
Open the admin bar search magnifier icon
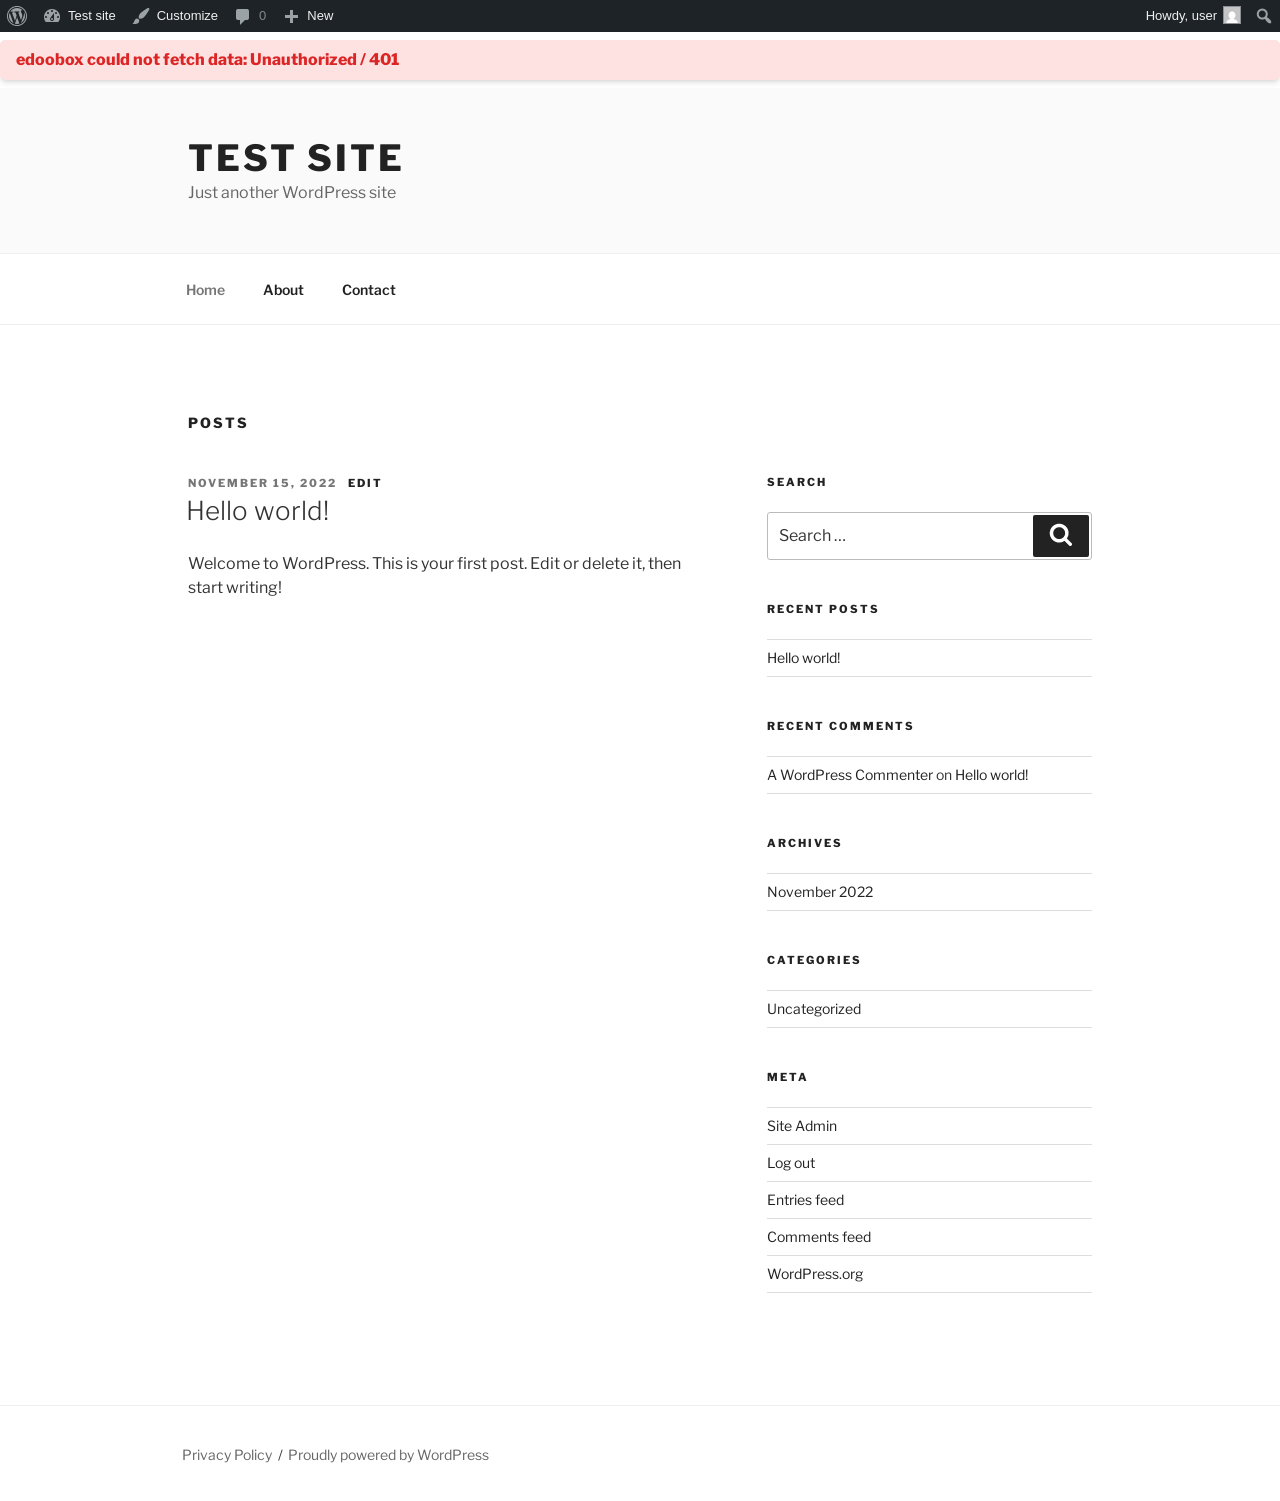pos(1263,16)
